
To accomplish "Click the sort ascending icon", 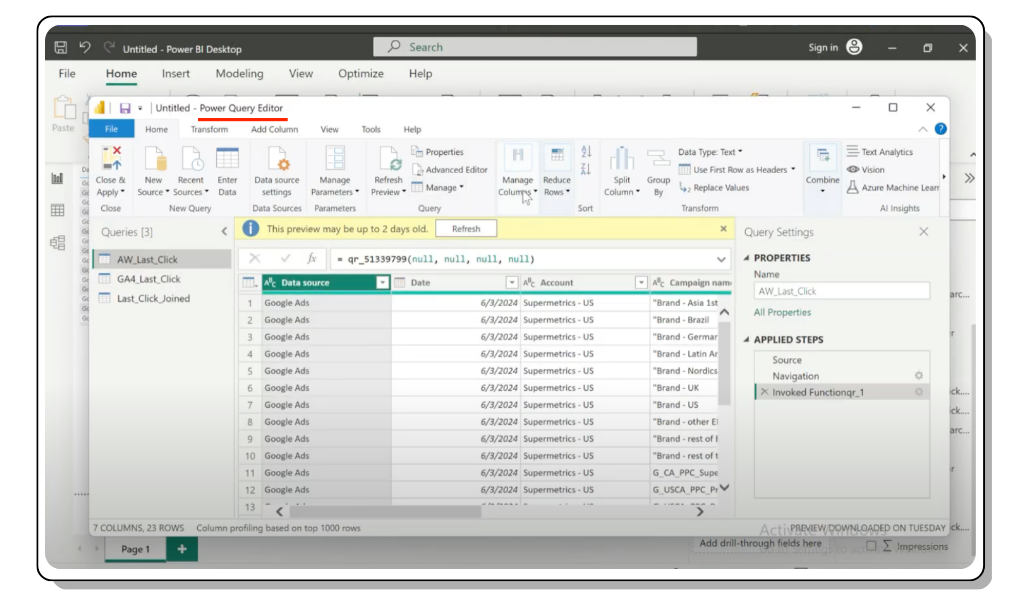I will [587, 152].
